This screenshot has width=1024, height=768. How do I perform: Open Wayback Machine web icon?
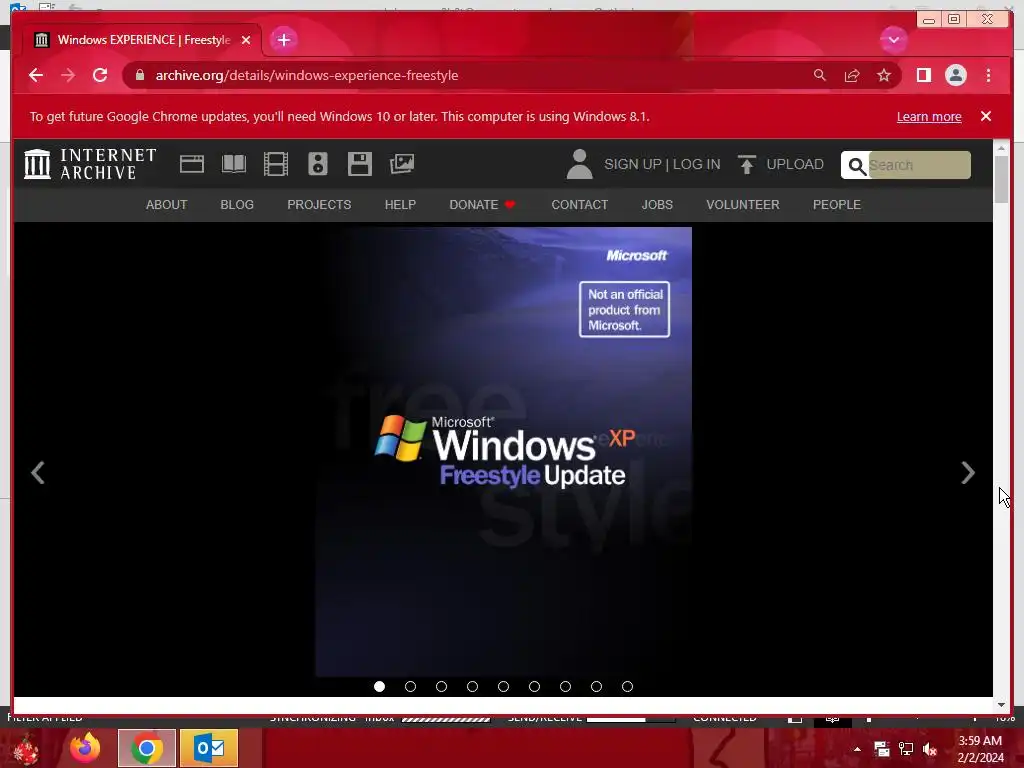coord(191,164)
